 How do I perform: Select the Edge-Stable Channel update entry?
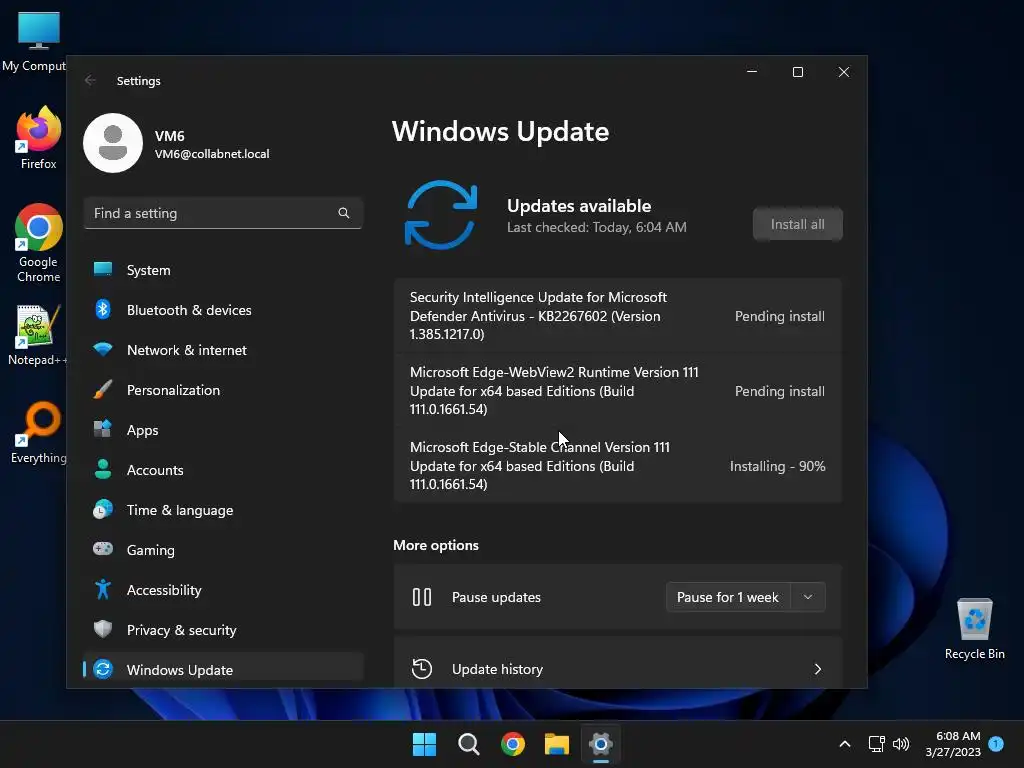tap(617, 466)
